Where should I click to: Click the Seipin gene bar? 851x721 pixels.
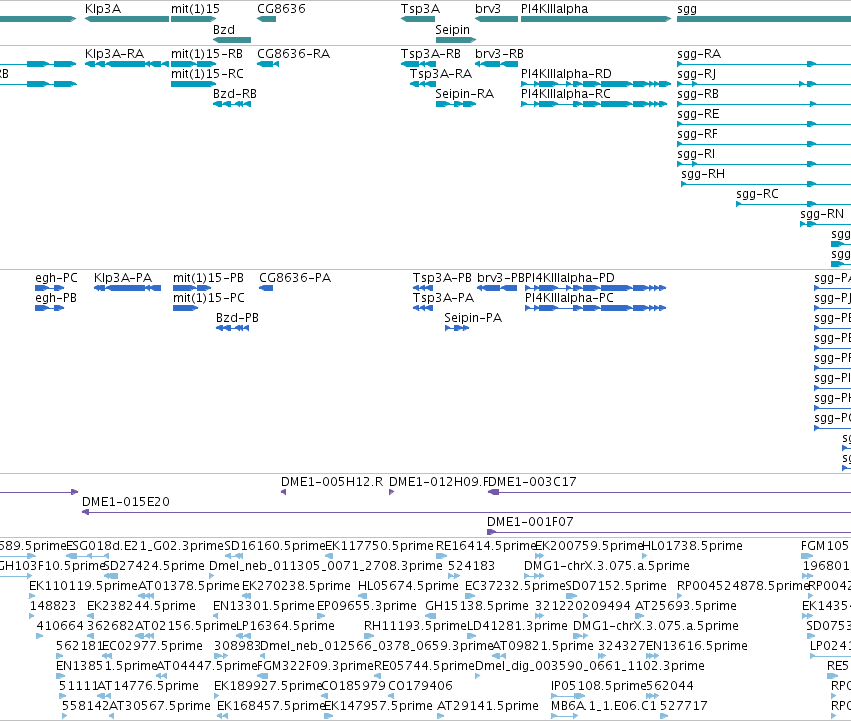coord(455,40)
